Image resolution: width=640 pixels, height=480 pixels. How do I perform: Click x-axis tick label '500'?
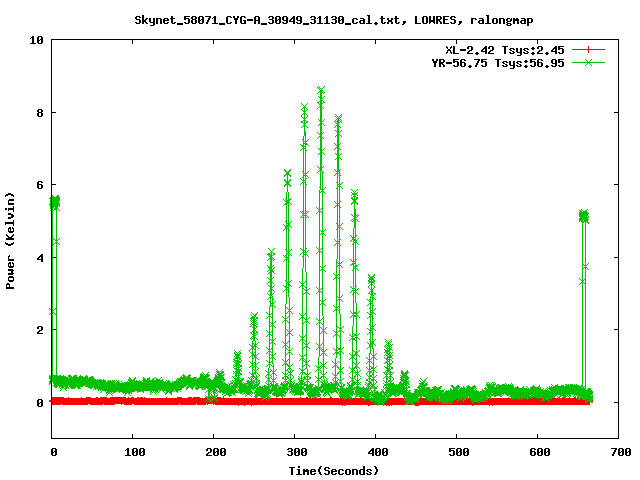pyautogui.click(x=458, y=452)
